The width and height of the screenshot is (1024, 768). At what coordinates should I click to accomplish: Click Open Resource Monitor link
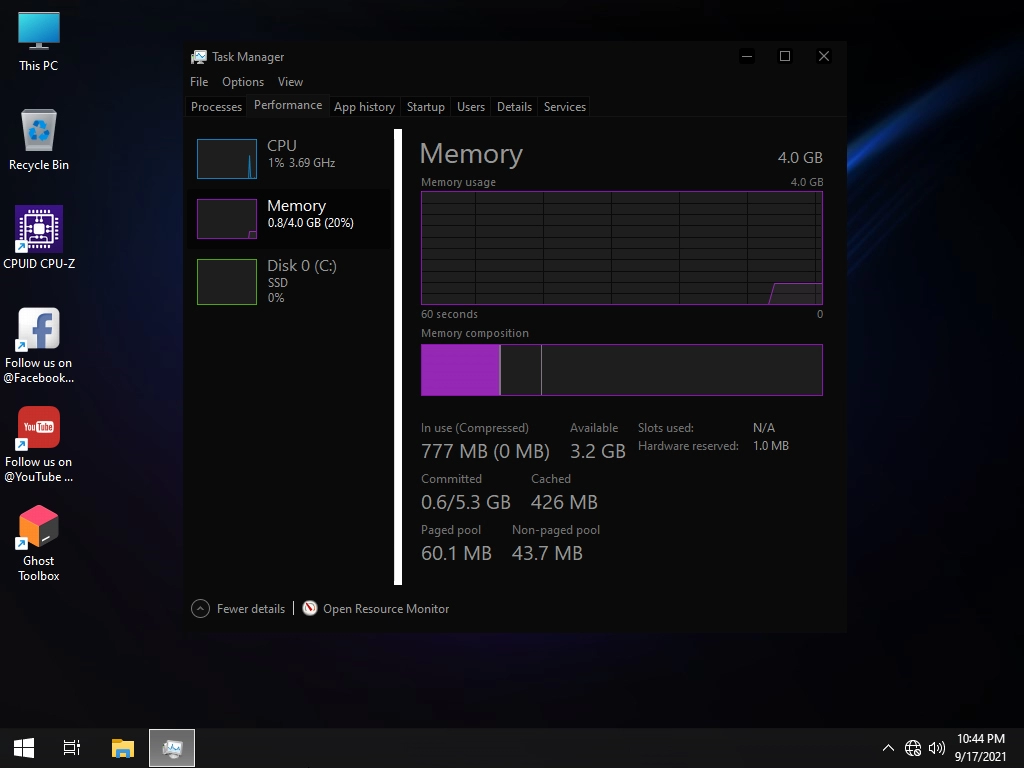click(x=386, y=609)
